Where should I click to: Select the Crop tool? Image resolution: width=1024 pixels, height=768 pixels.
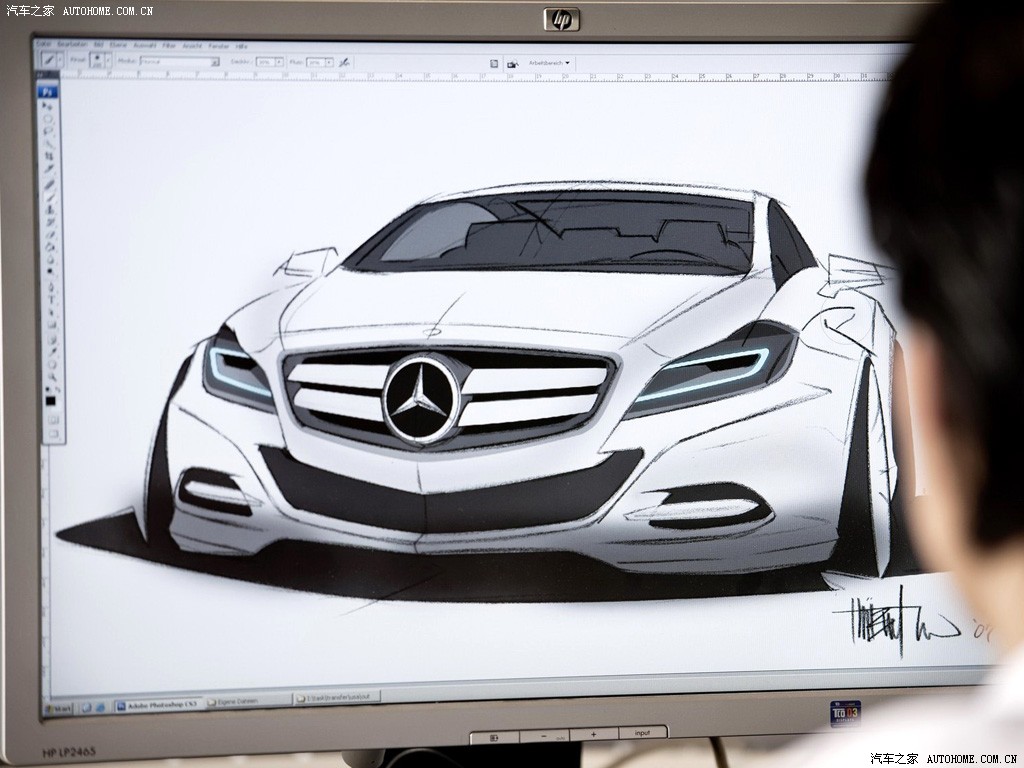[x=49, y=156]
